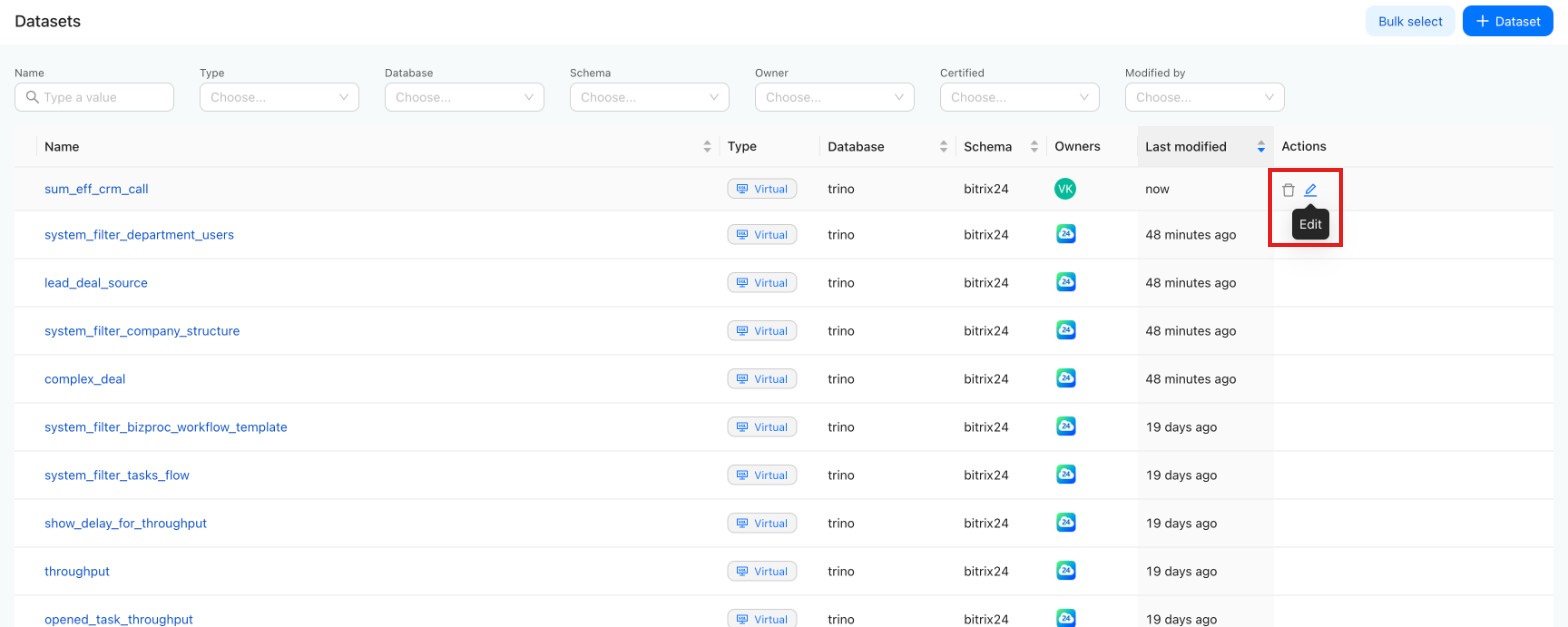Open the system_filter_tasks_flow dataset
Viewport: 1568px width, 627px height.
[x=117, y=475]
